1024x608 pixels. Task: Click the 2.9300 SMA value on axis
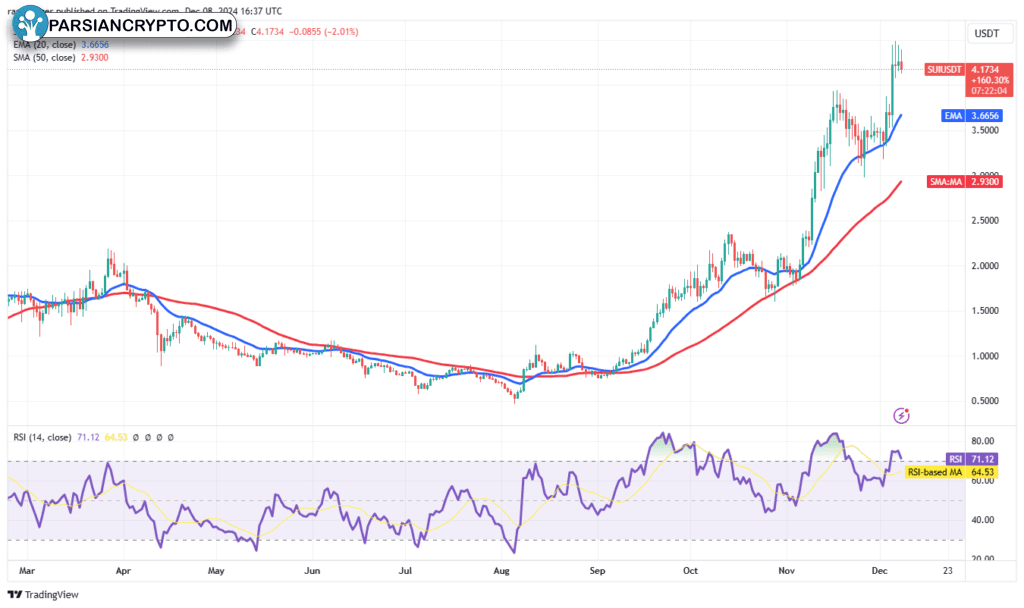click(x=985, y=182)
